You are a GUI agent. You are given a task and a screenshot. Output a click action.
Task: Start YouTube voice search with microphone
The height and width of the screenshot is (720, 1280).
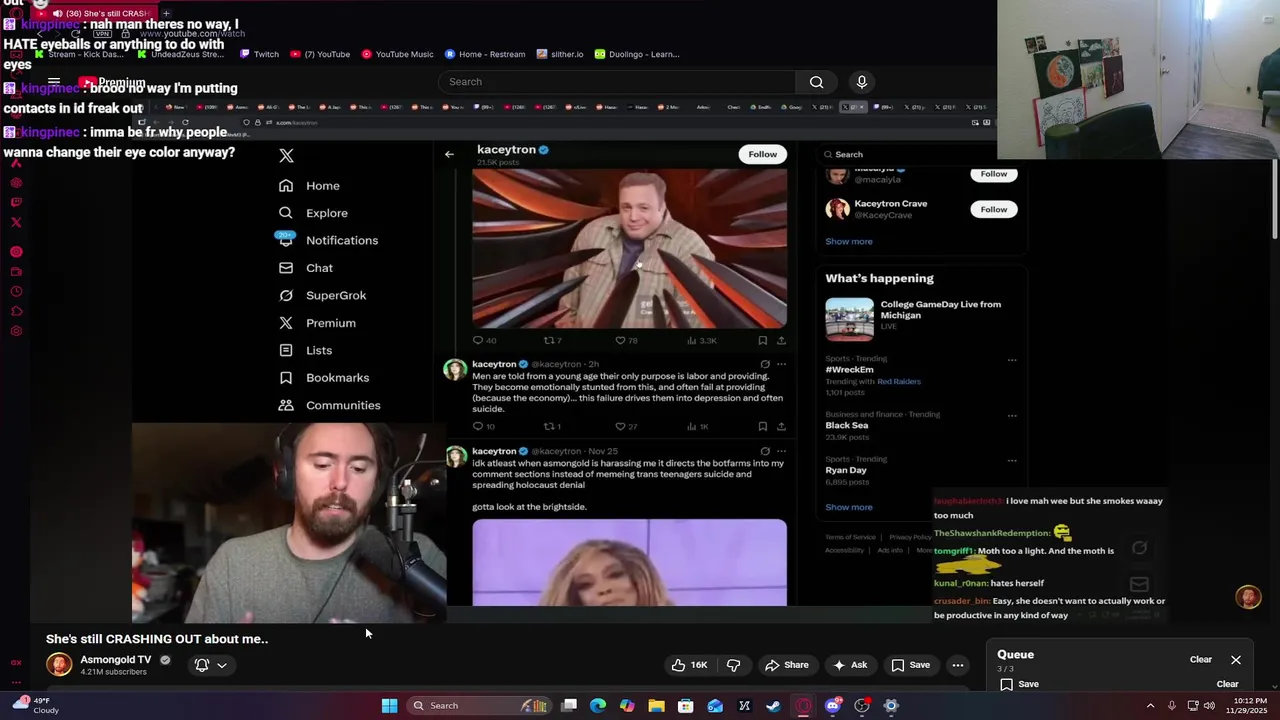coord(861,82)
